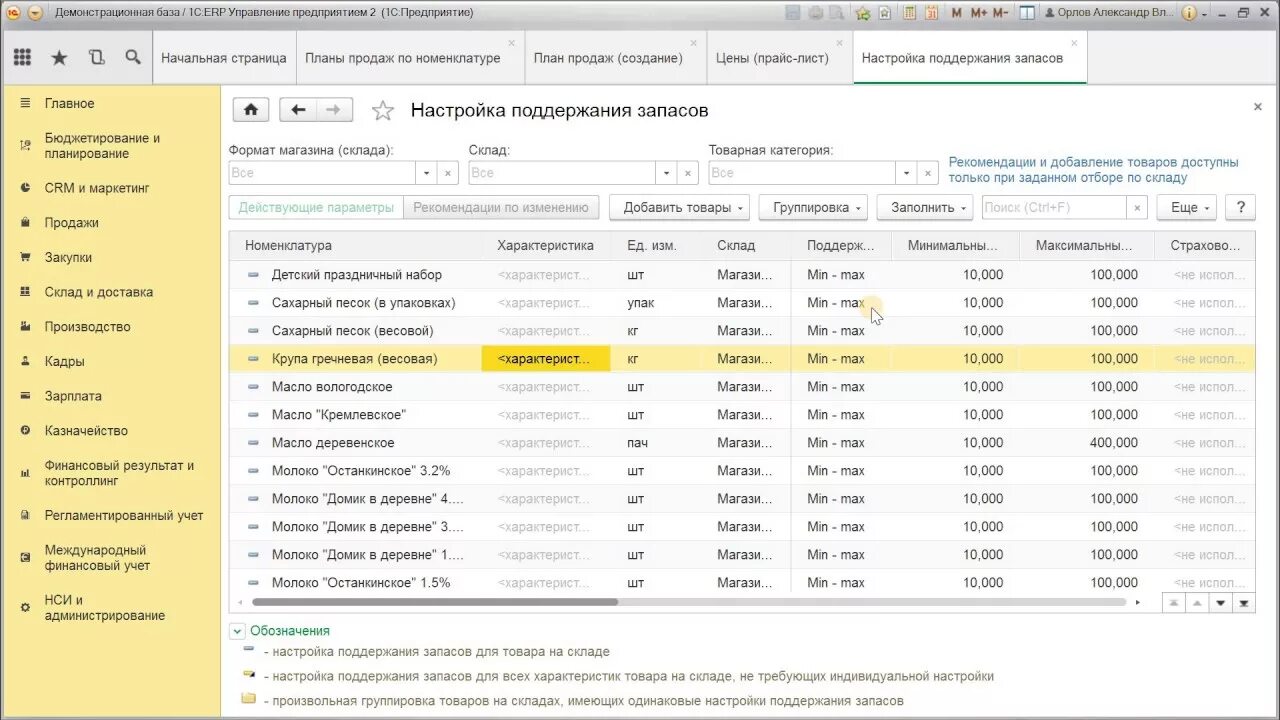1280x720 pixels.
Task: Close the Настройка поддержания запасов form with x
Action: (x=1257, y=106)
